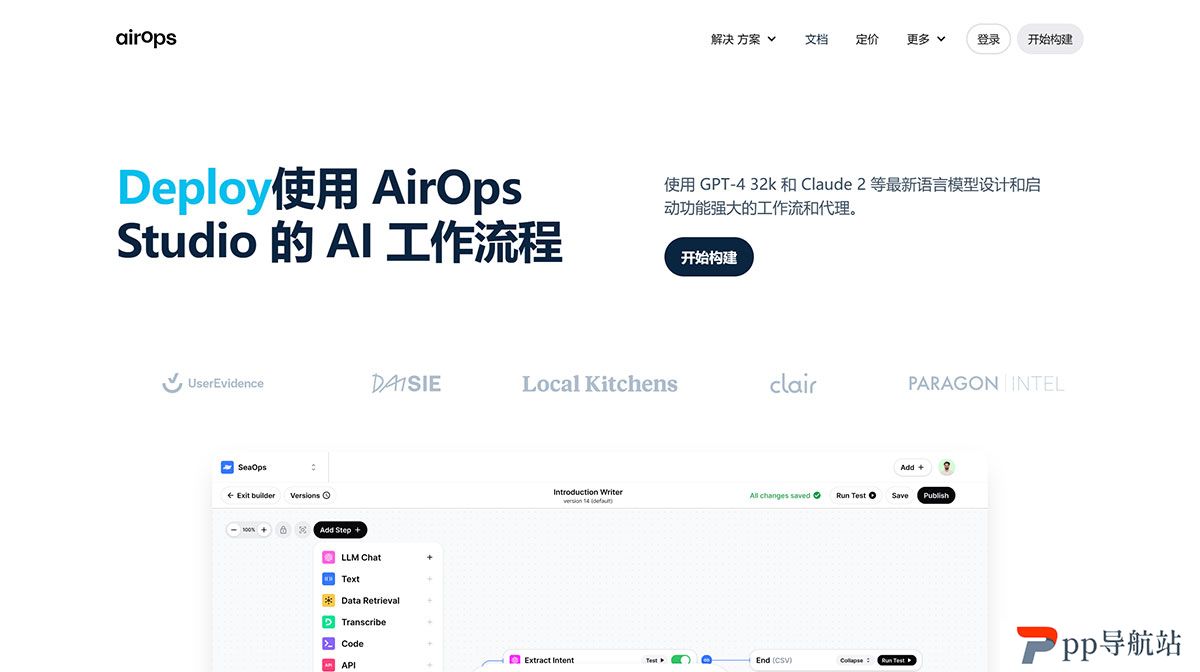Select the LLM Chat step icon
This screenshot has width=1200, height=672.
(328, 557)
